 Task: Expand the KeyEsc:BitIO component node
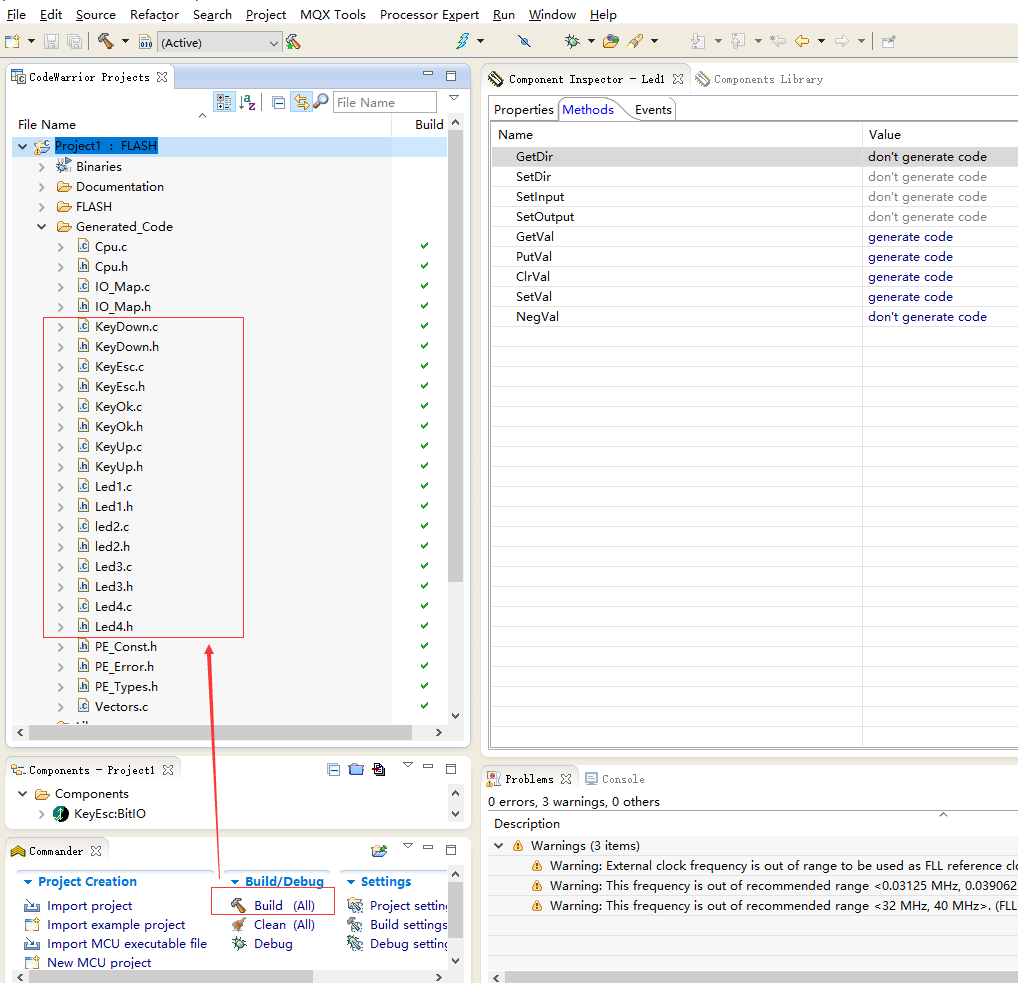point(42,814)
